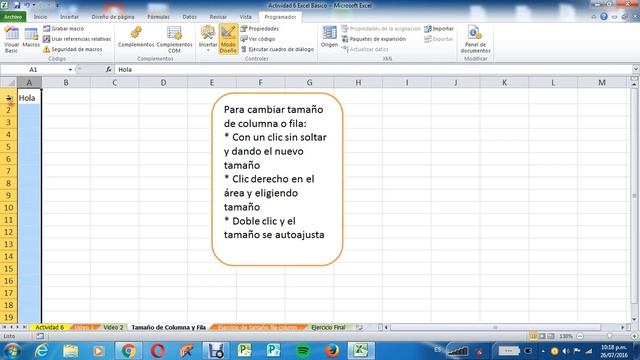Click Ver código
640x360 pixels.
(x=258, y=39)
